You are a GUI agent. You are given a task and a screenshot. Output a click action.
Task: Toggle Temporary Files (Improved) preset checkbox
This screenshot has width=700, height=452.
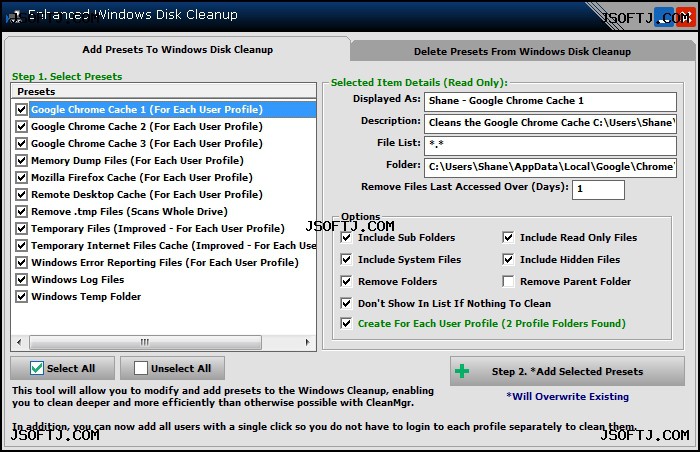click(21, 228)
